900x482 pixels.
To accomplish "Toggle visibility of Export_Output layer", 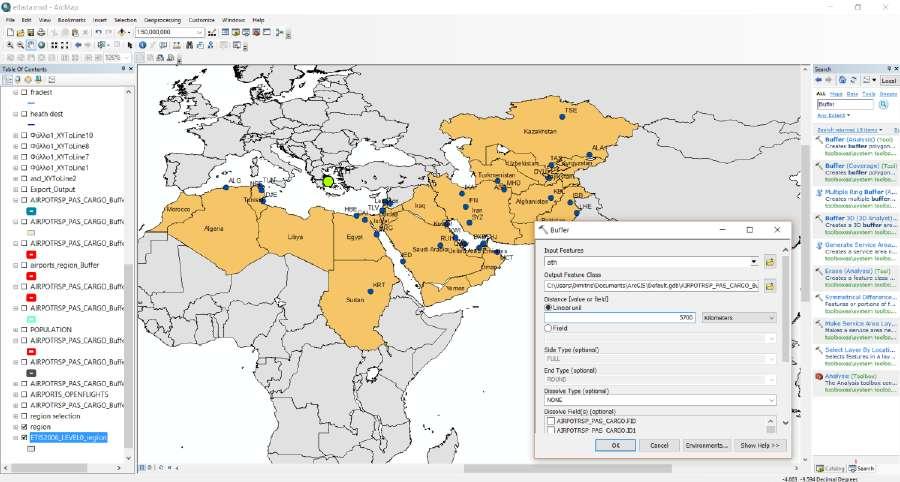I will tap(24, 189).
